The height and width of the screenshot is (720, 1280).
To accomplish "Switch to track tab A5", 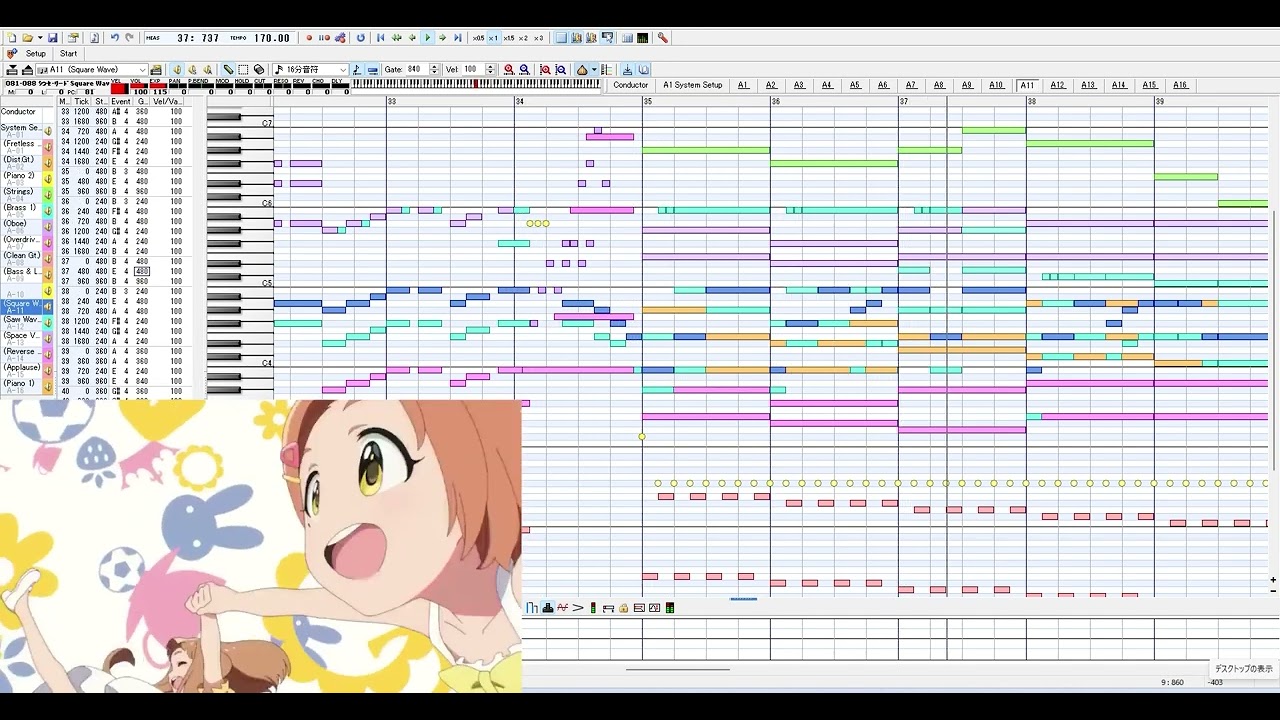I will coord(855,85).
